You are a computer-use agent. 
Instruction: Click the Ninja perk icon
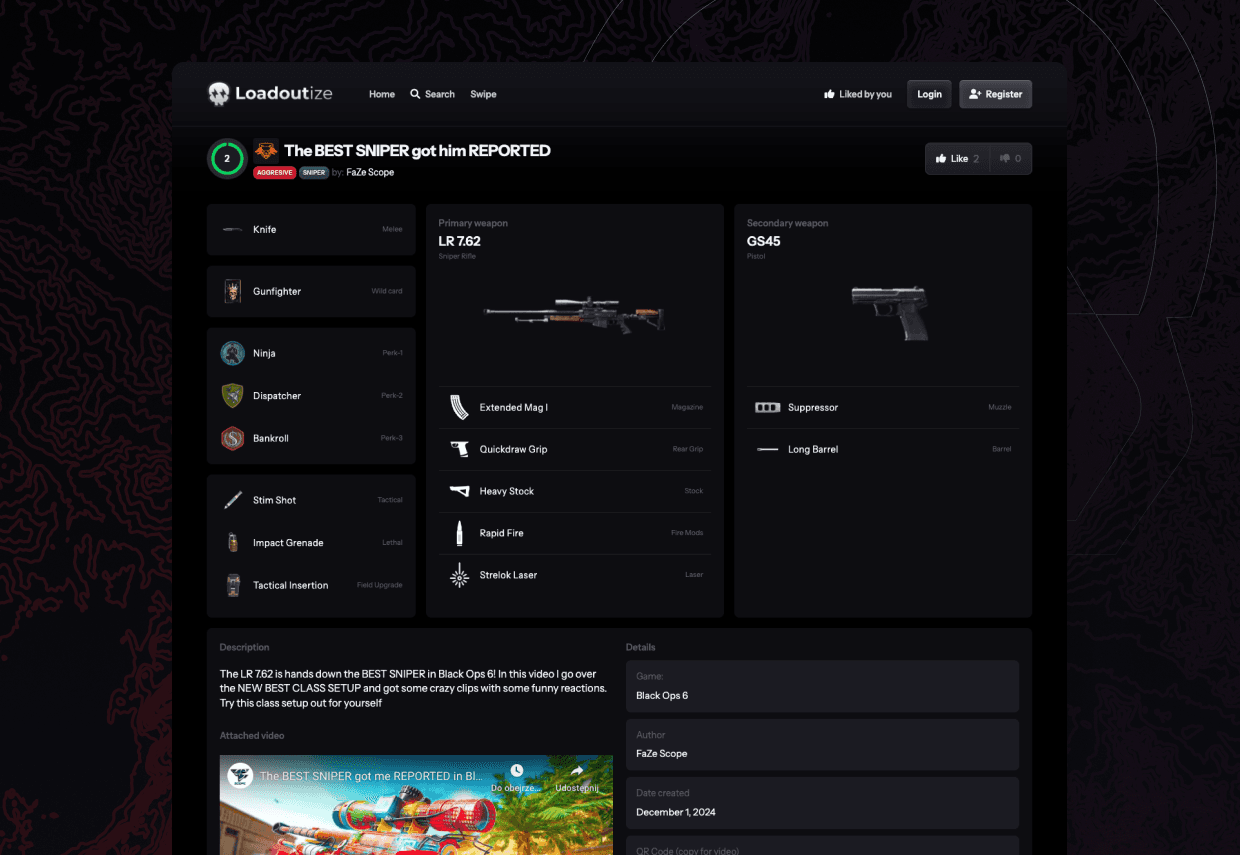(233, 353)
